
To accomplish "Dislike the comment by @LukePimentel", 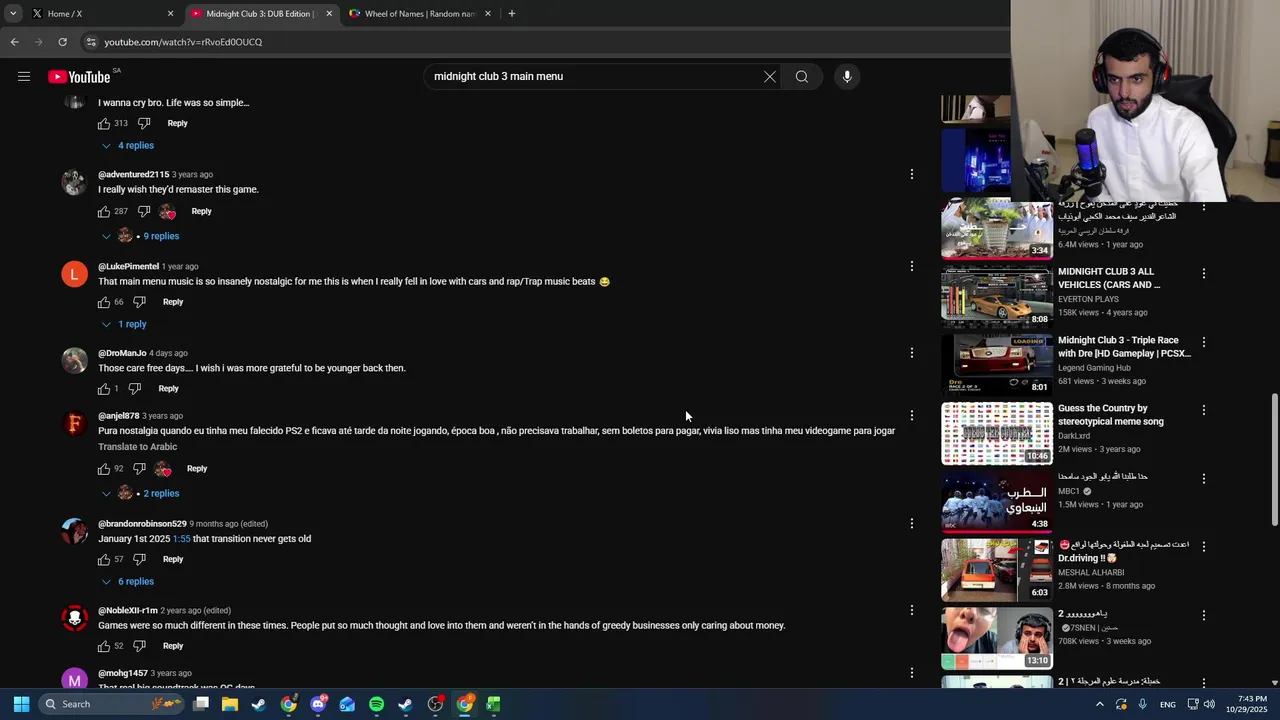I will tap(139, 302).
